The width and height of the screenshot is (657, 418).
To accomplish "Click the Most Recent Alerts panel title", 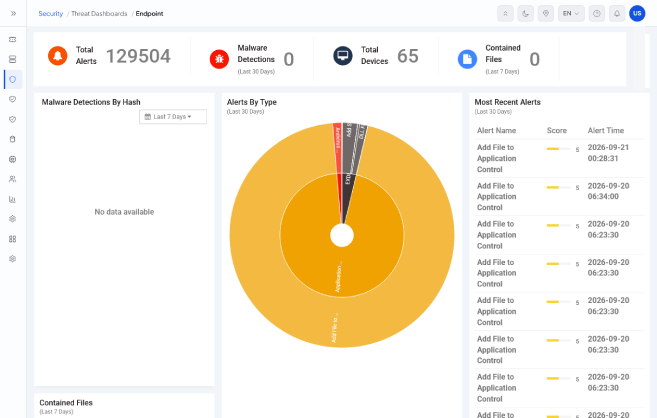I will click(x=507, y=102).
